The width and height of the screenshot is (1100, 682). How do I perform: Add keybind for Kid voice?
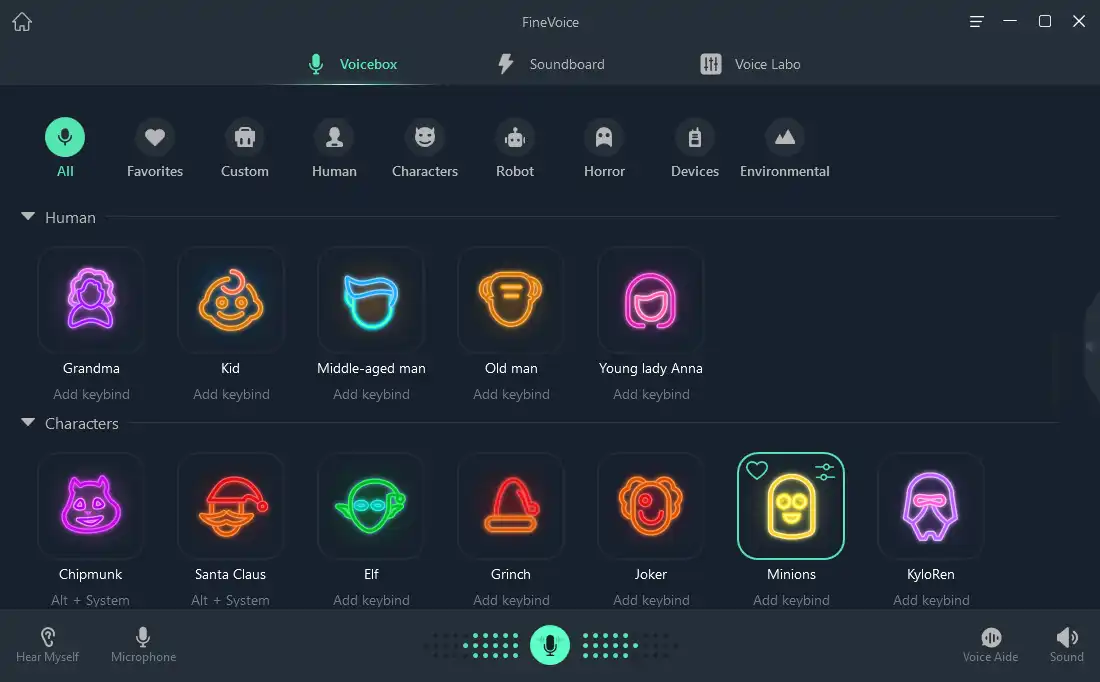click(x=231, y=394)
